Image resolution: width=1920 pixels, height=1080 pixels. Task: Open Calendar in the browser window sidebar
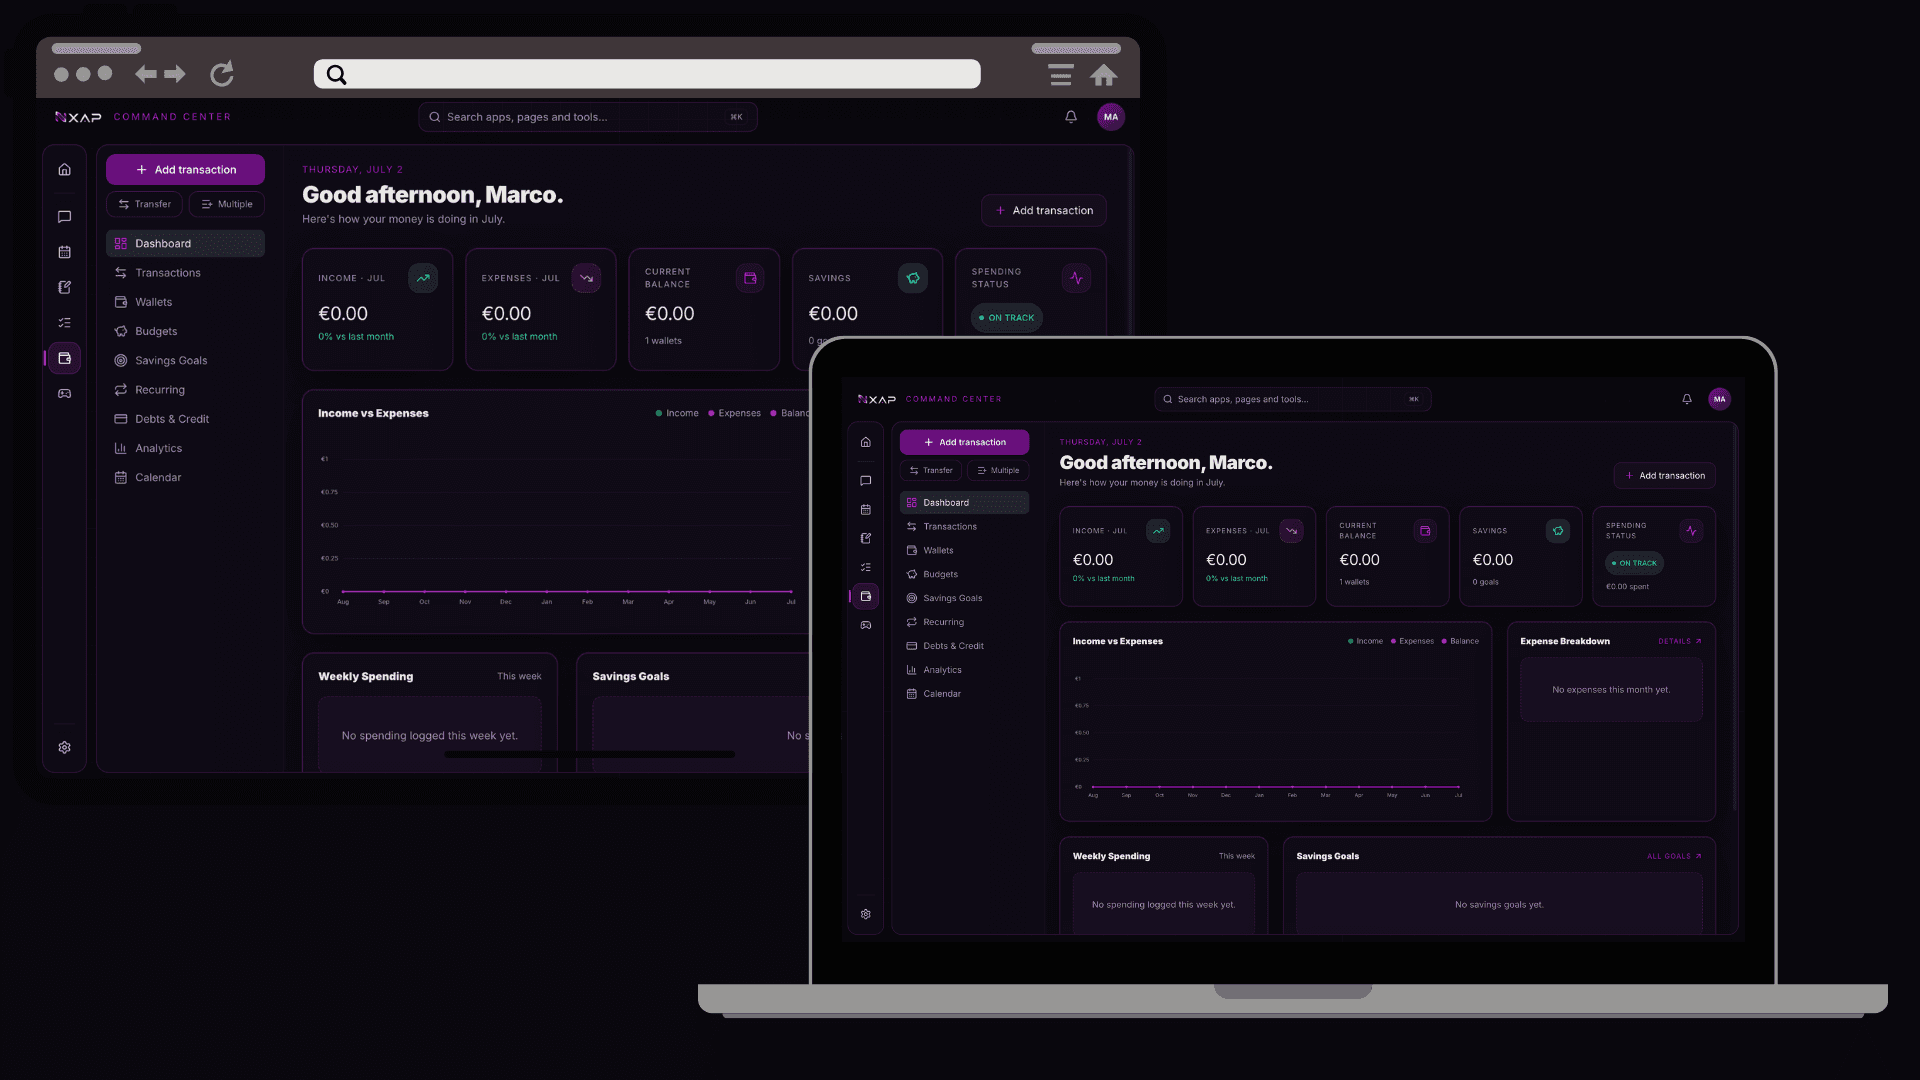coord(186,478)
